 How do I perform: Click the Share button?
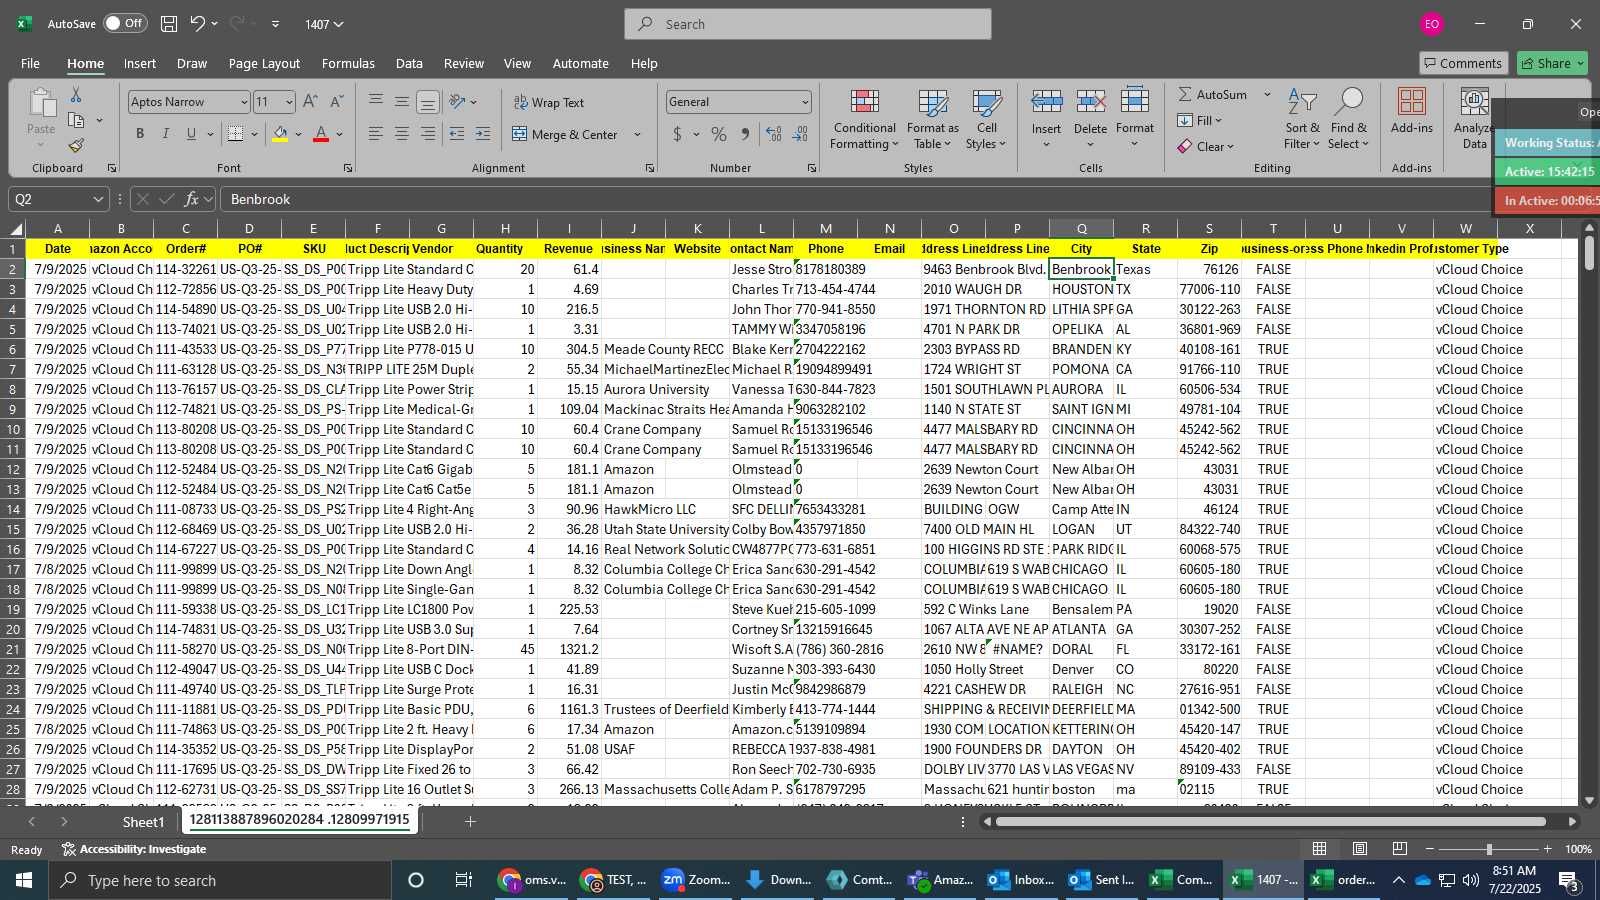click(1552, 63)
